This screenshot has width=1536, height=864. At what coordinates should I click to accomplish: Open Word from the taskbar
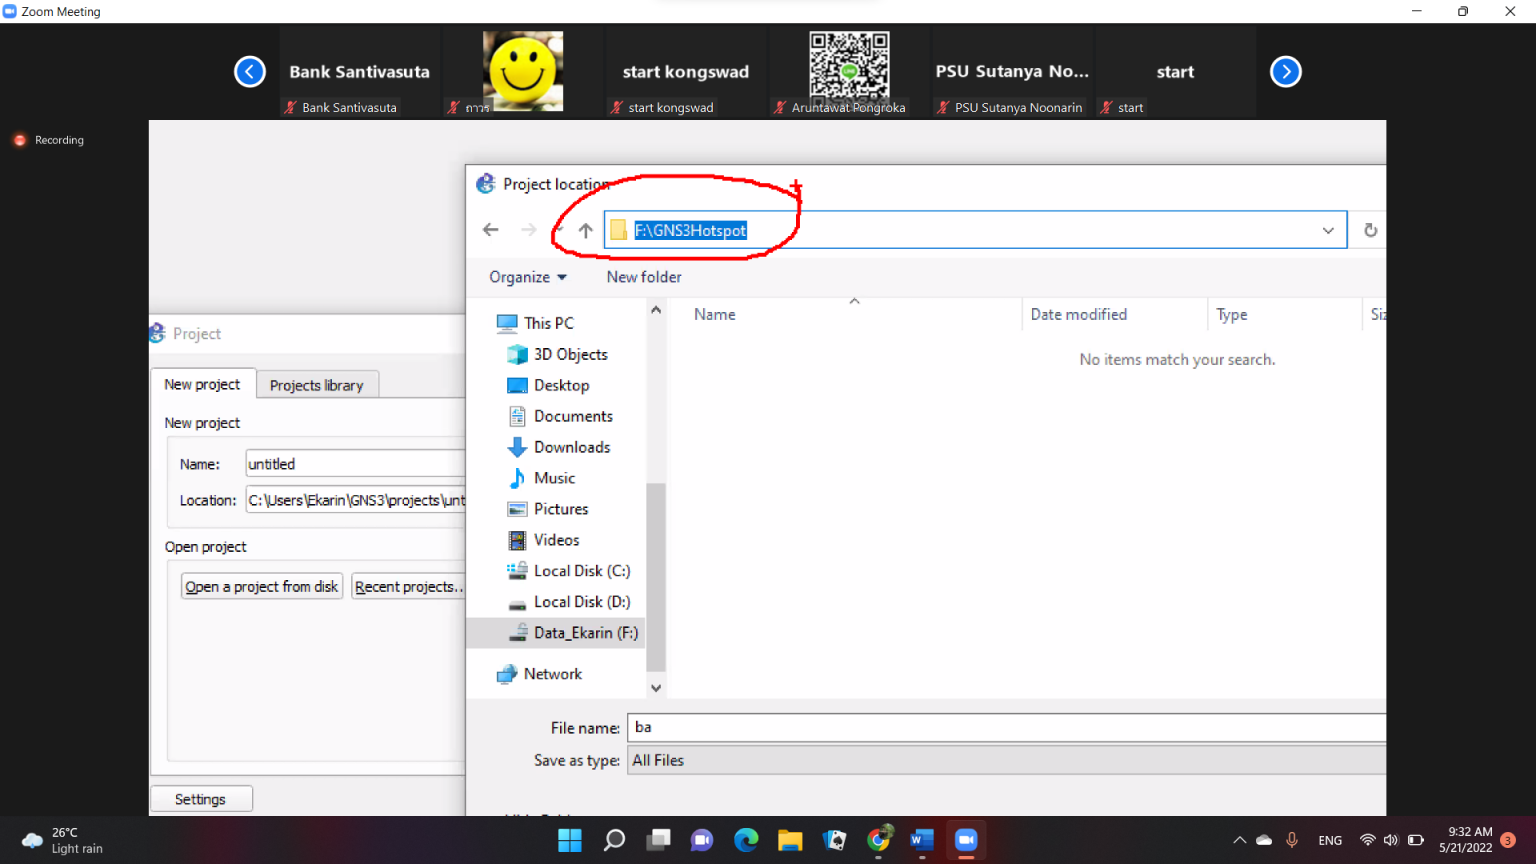click(x=922, y=840)
